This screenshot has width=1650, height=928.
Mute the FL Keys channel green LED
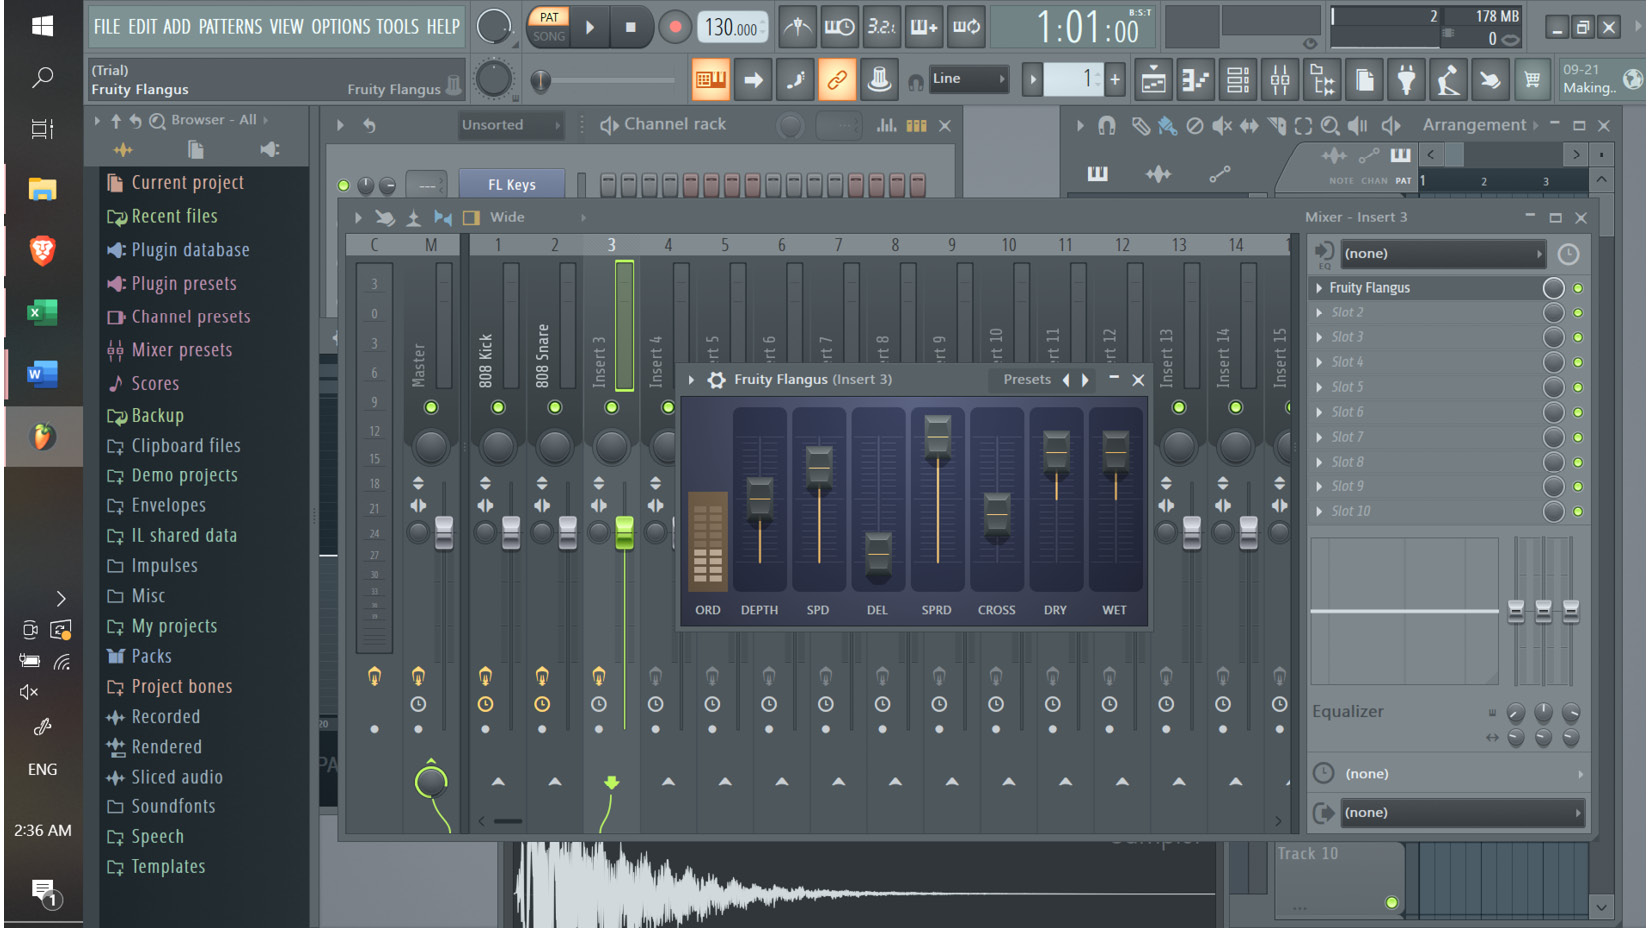(x=344, y=185)
